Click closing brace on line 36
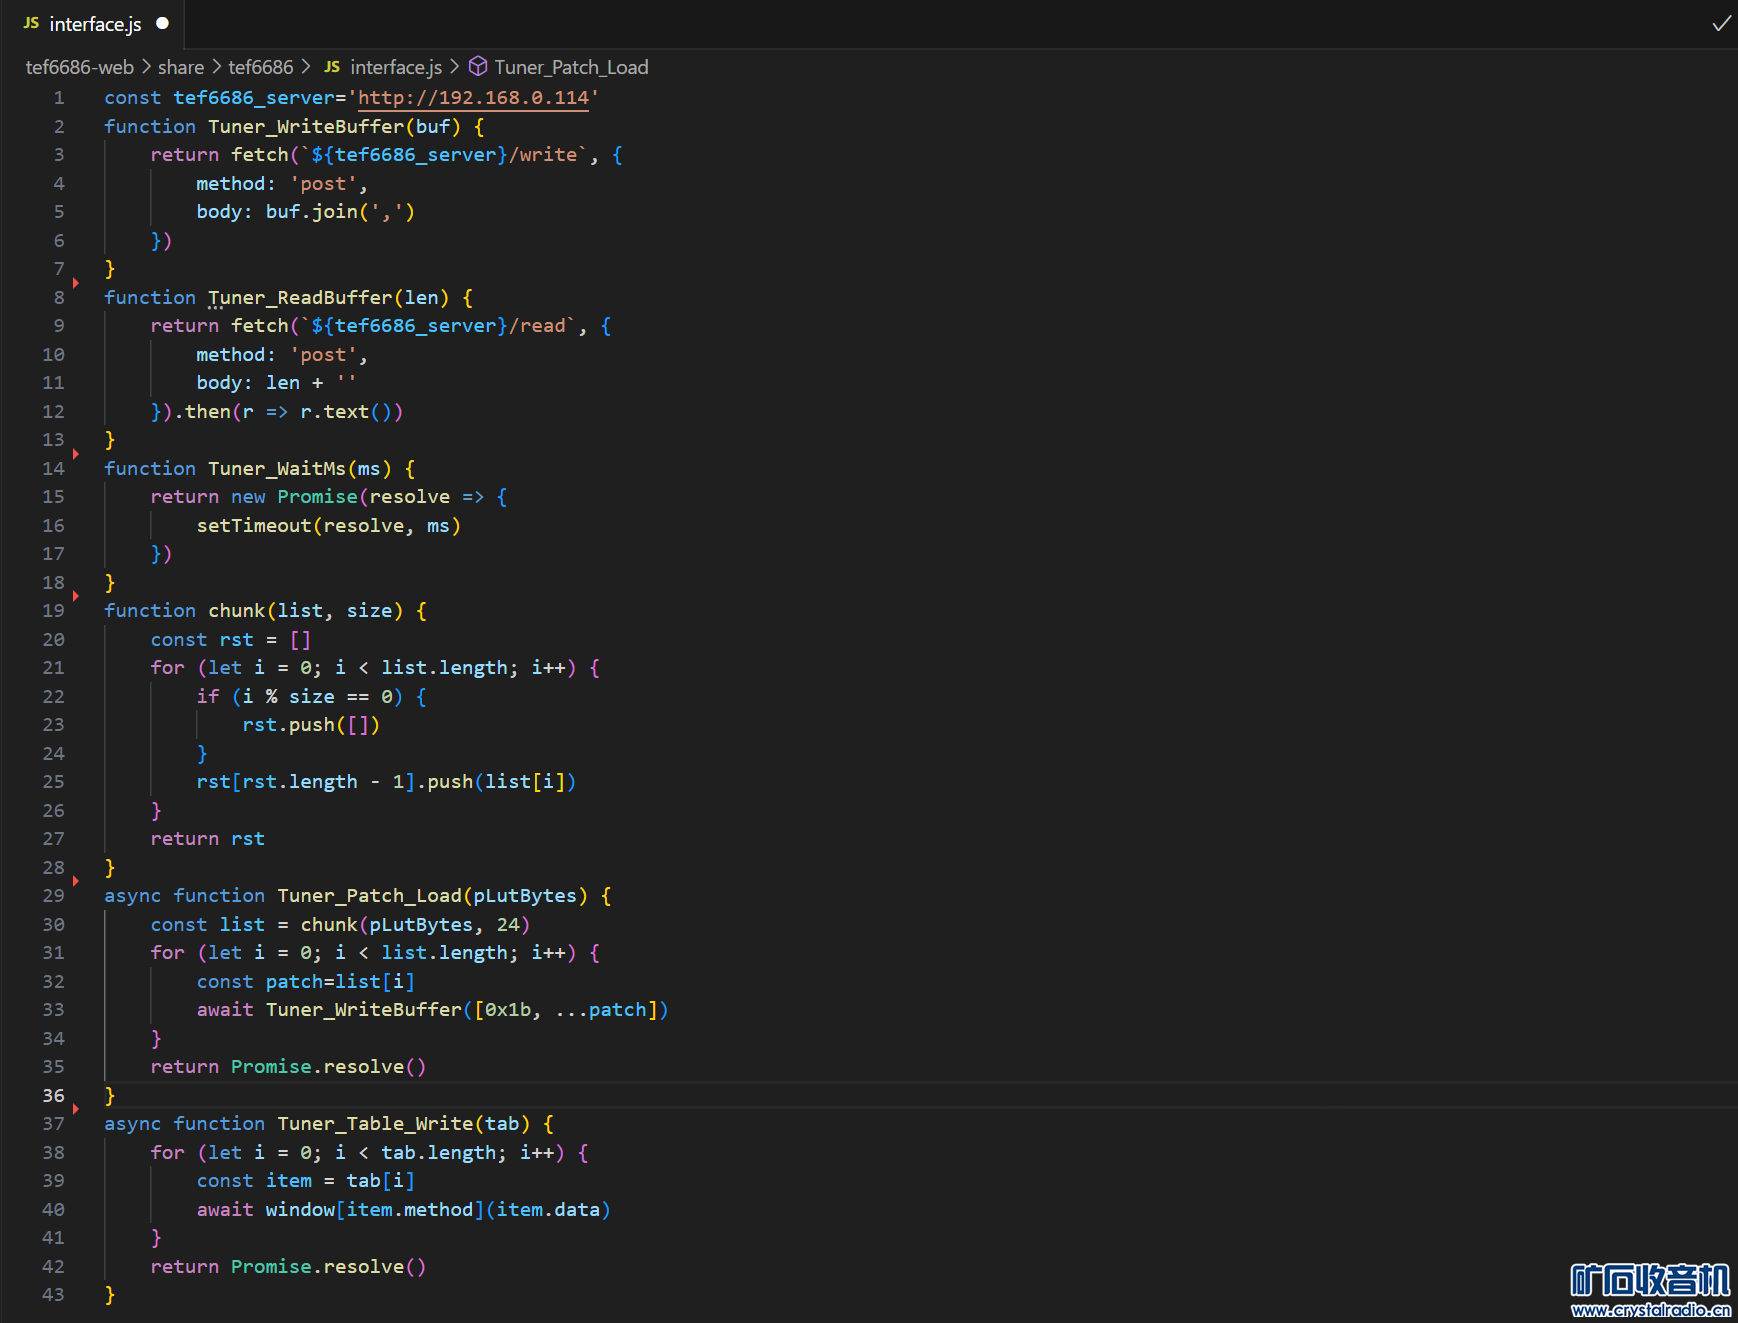 110,1096
